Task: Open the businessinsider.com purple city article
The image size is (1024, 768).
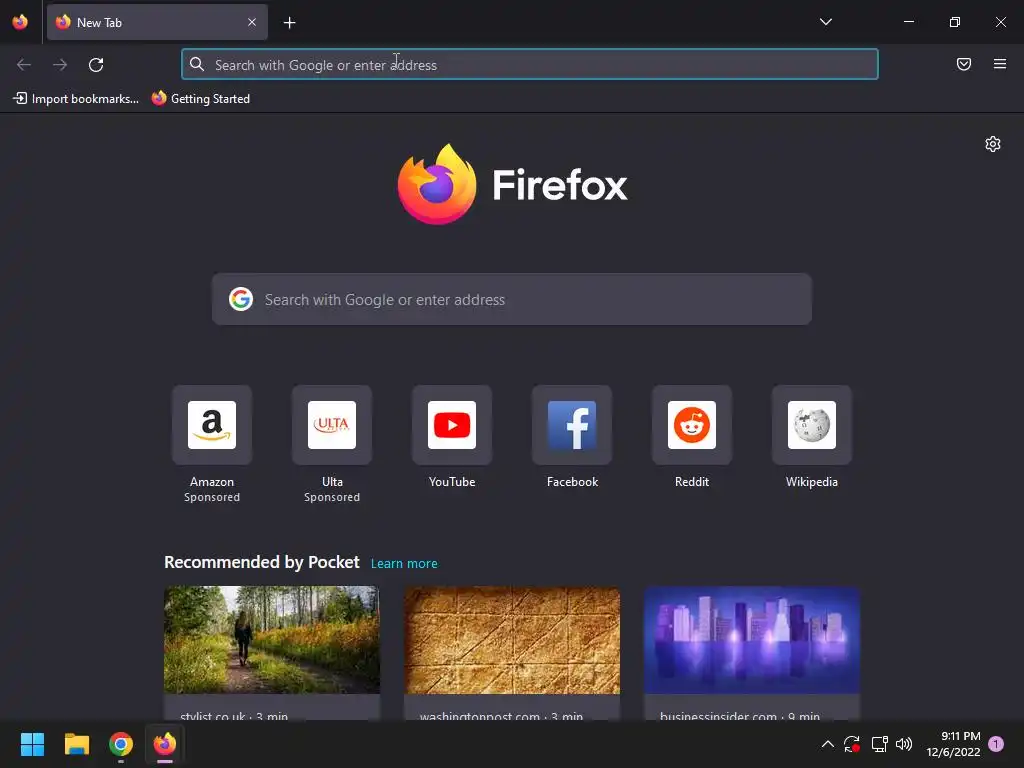Action: [752, 653]
